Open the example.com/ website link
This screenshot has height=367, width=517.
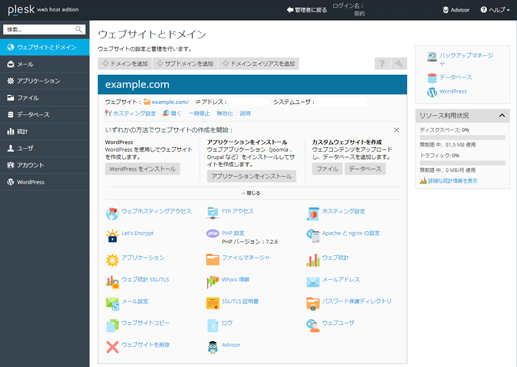pyautogui.click(x=170, y=102)
